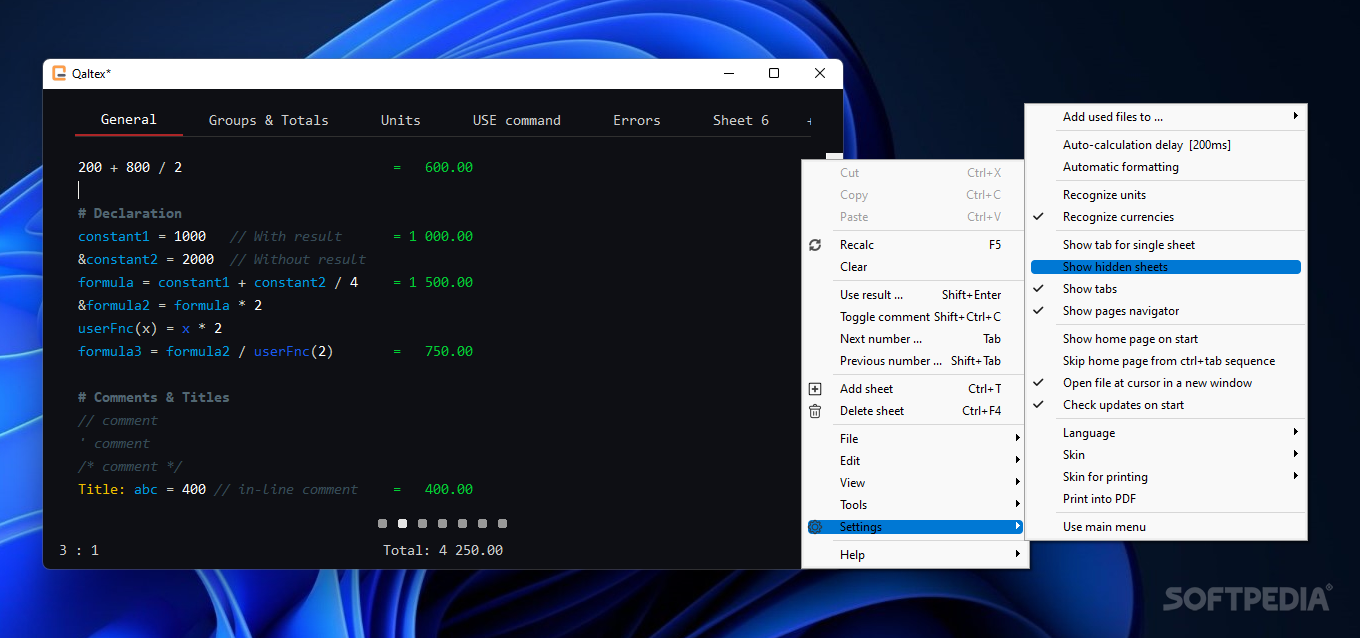Click the last page navigator dot

pos(502,523)
